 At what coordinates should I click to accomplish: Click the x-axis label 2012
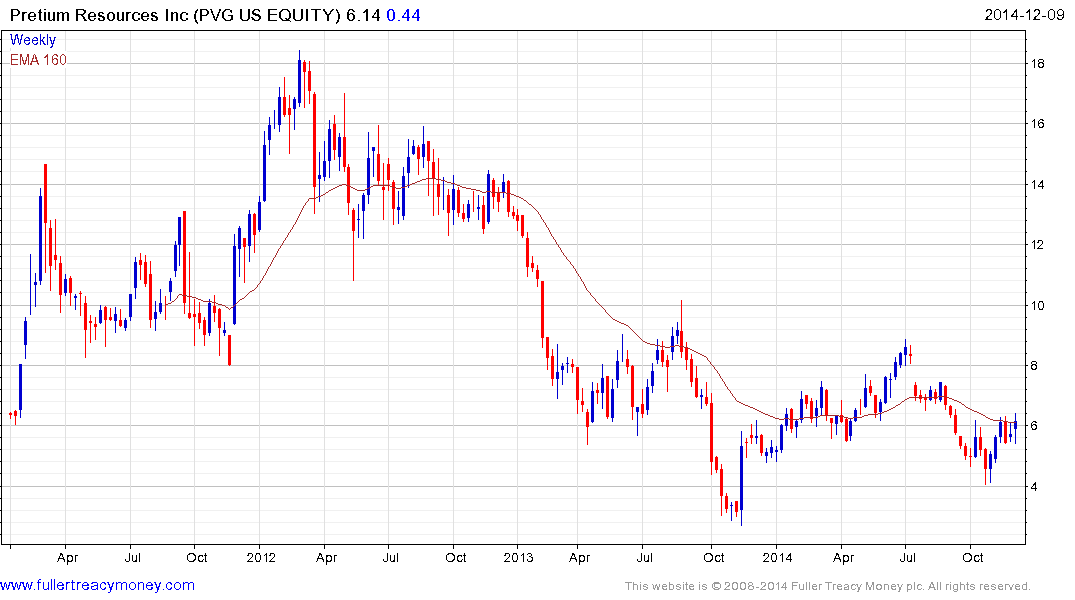coord(261,557)
